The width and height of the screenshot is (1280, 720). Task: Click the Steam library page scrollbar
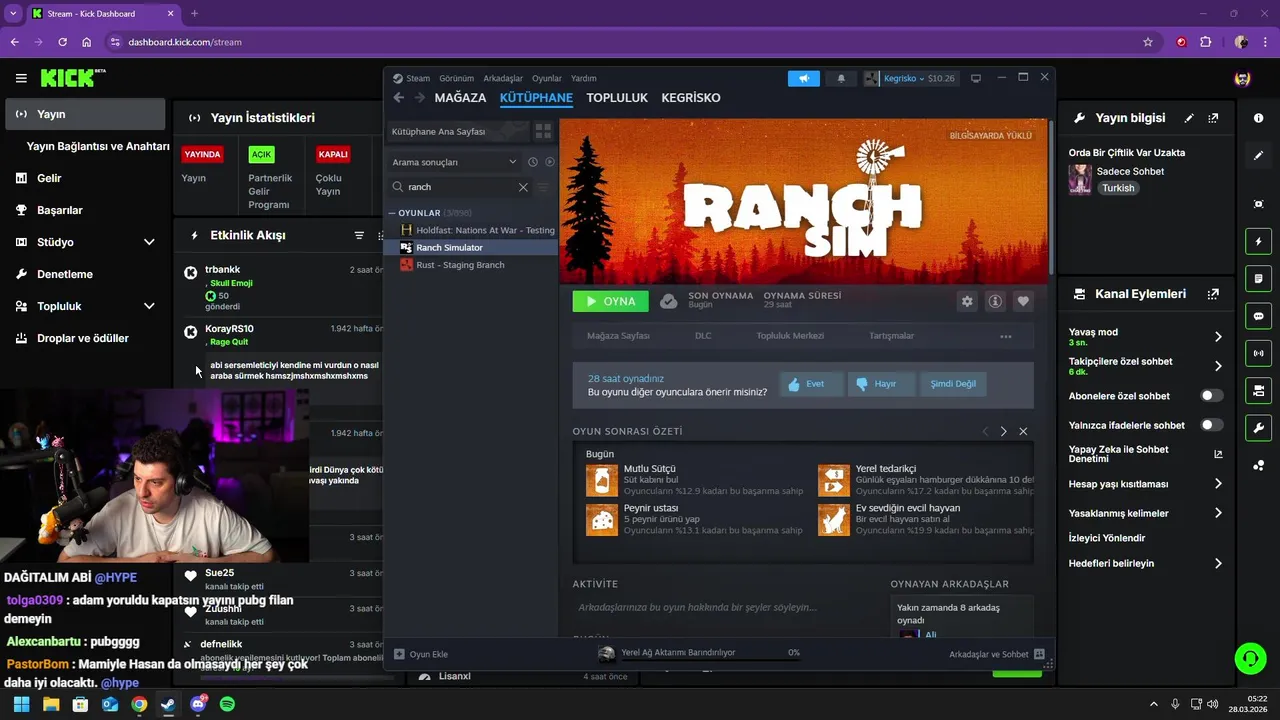(x=1050, y=200)
